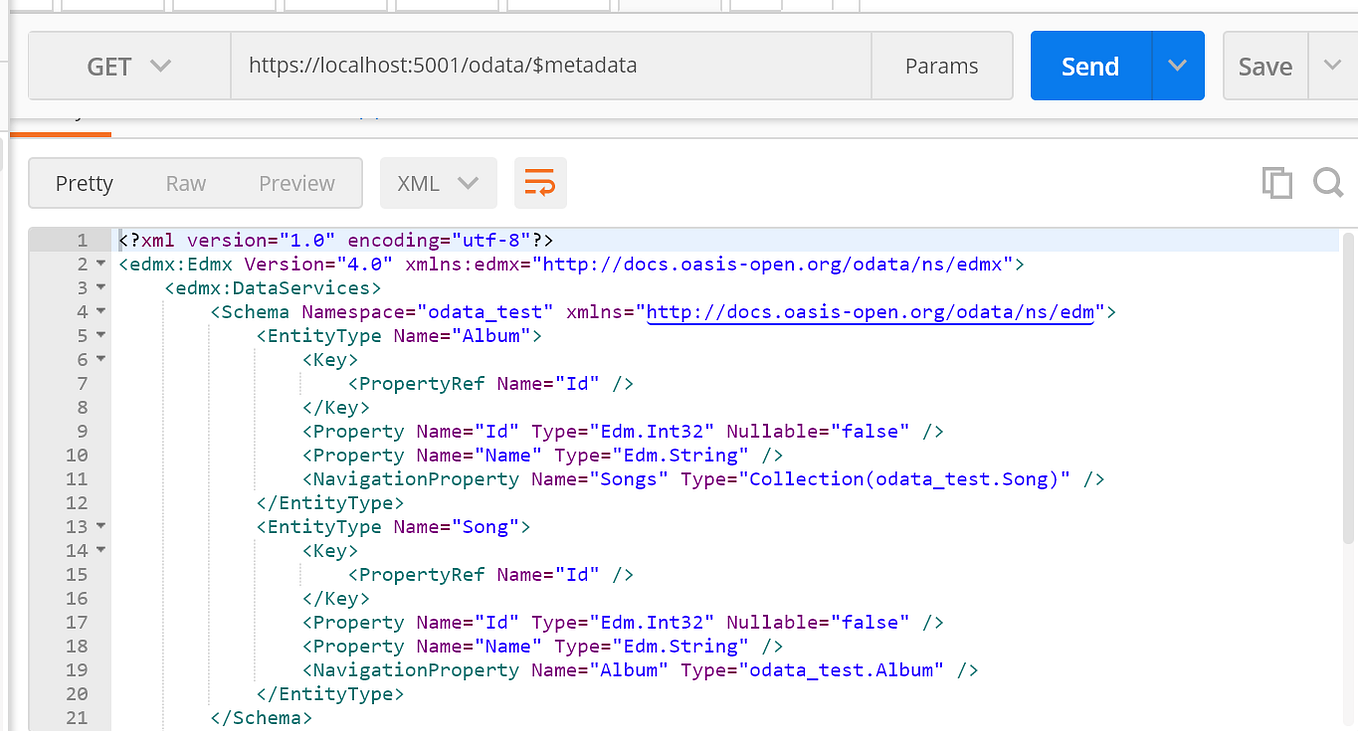Image resolution: width=1358 pixels, height=731 pixels.
Task: Collapse Song EntityType on line 13
Action: point(100,527)
